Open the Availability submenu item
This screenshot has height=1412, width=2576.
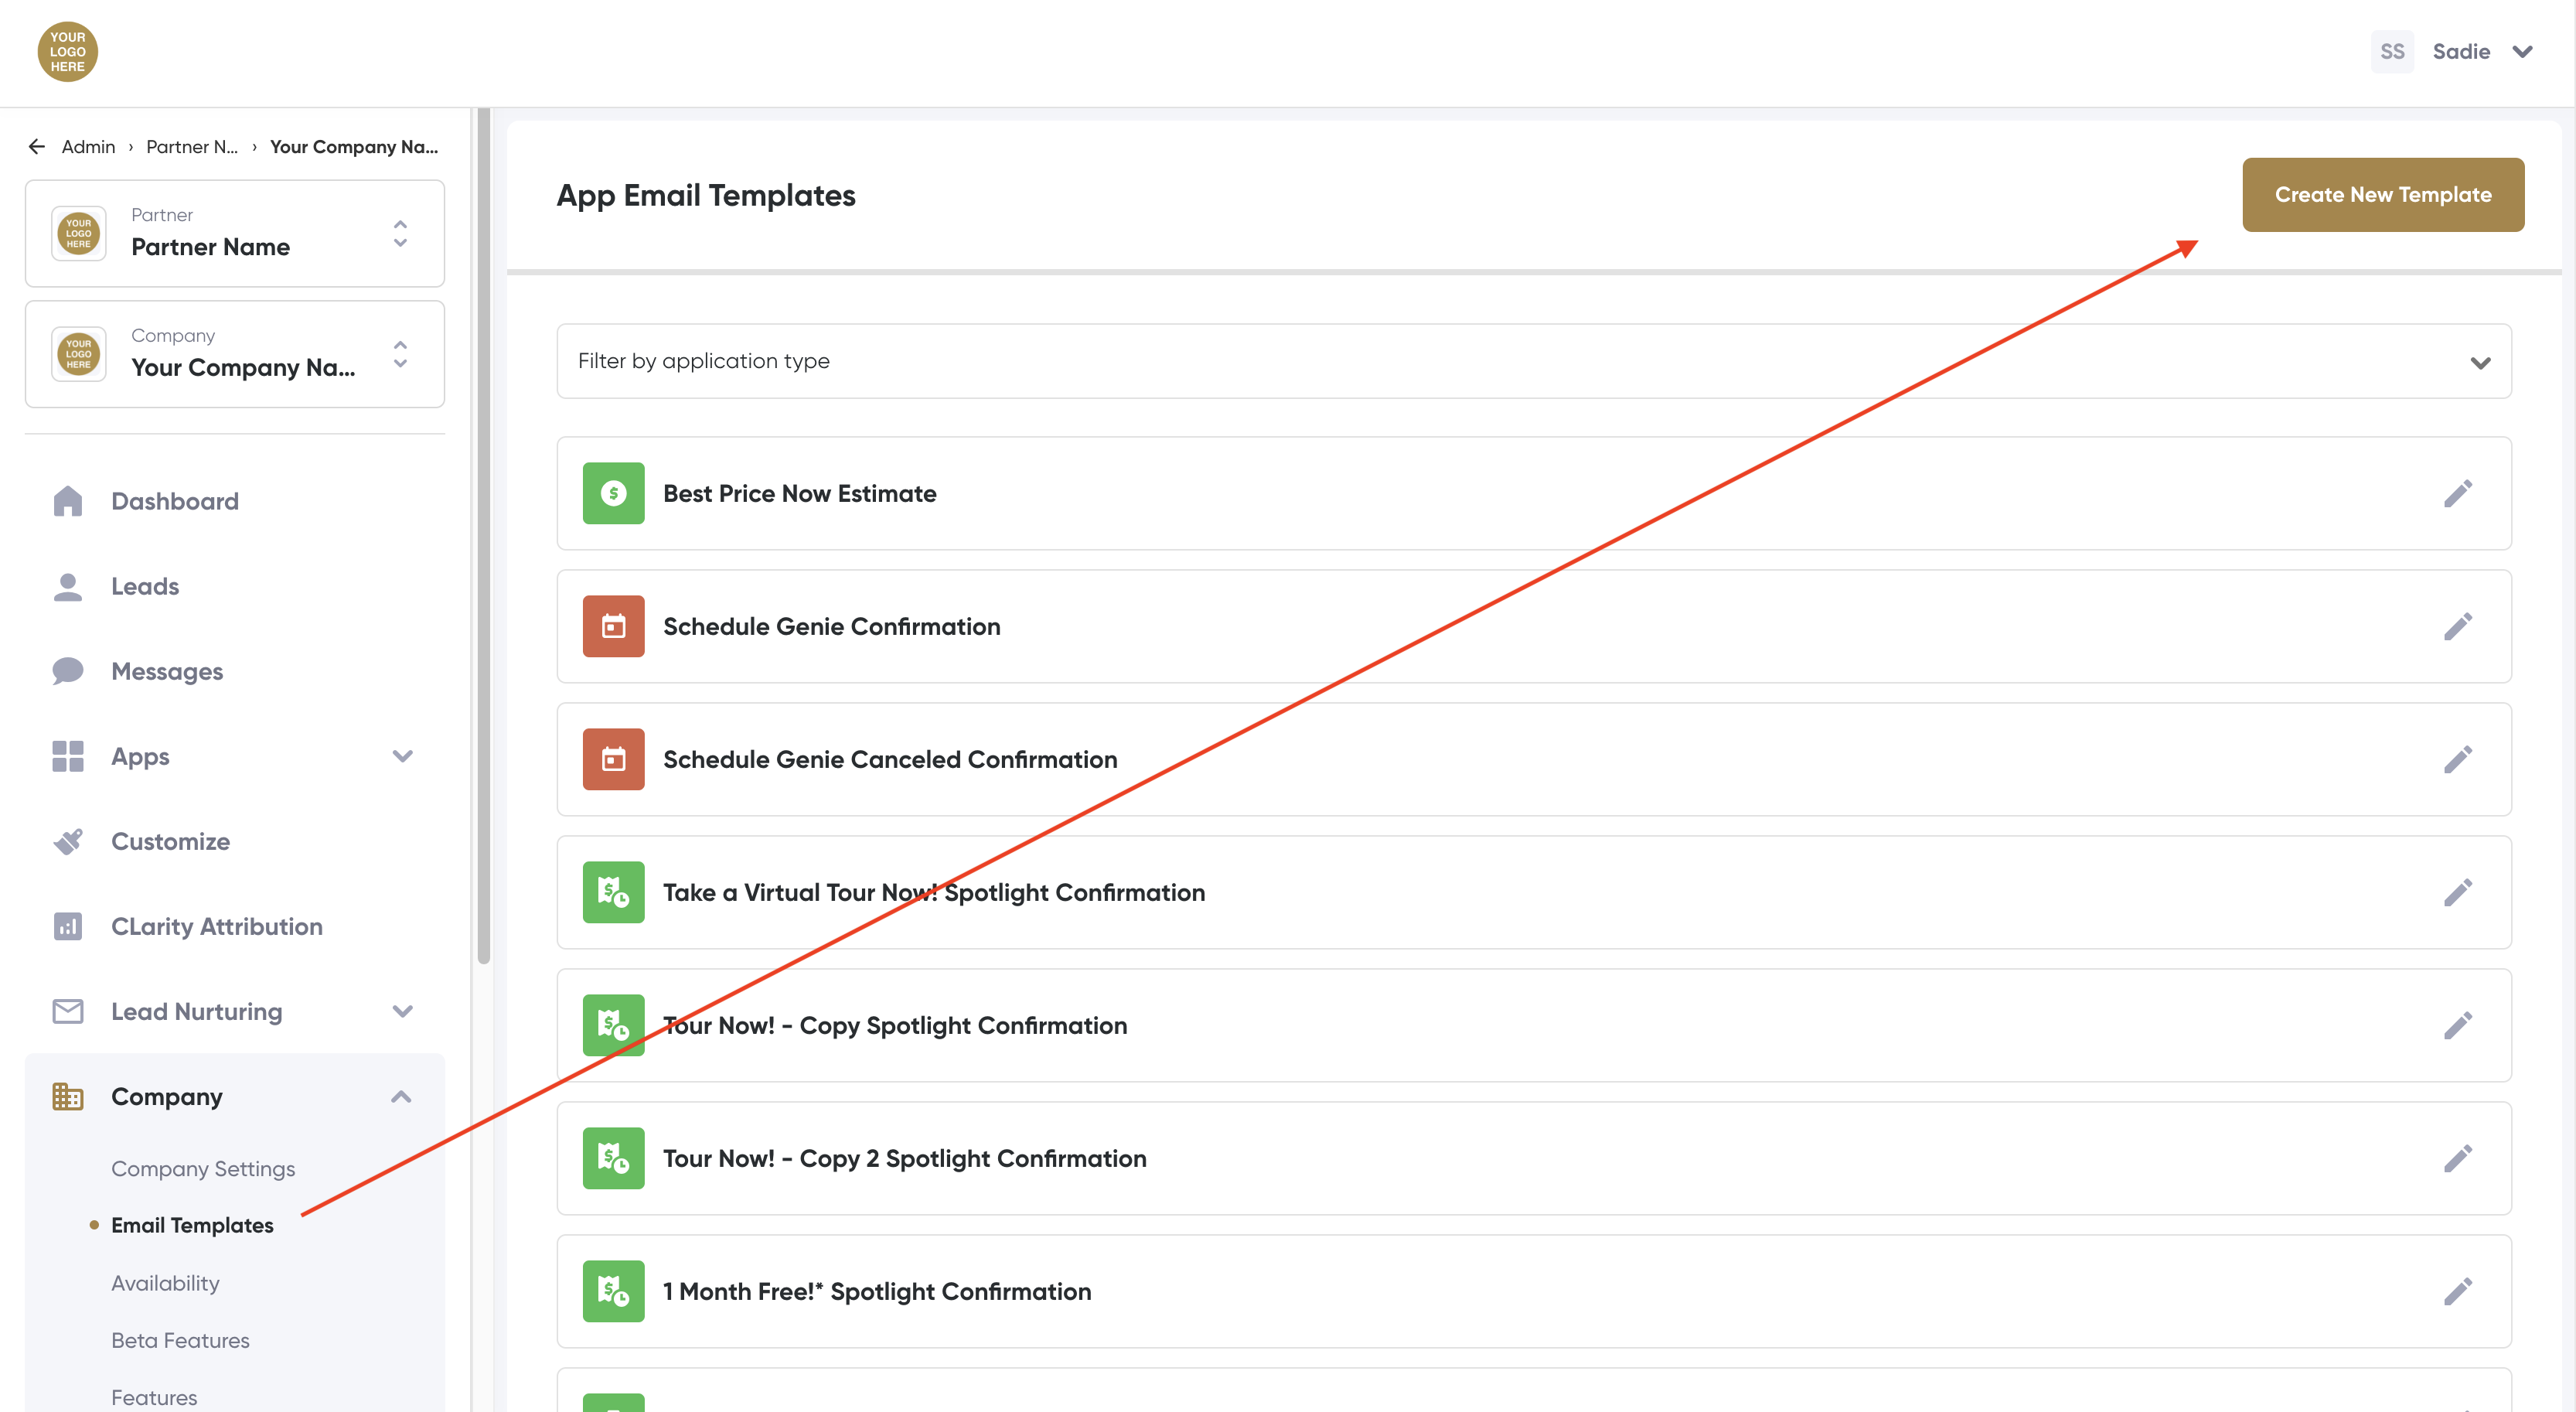[165, 1283]
